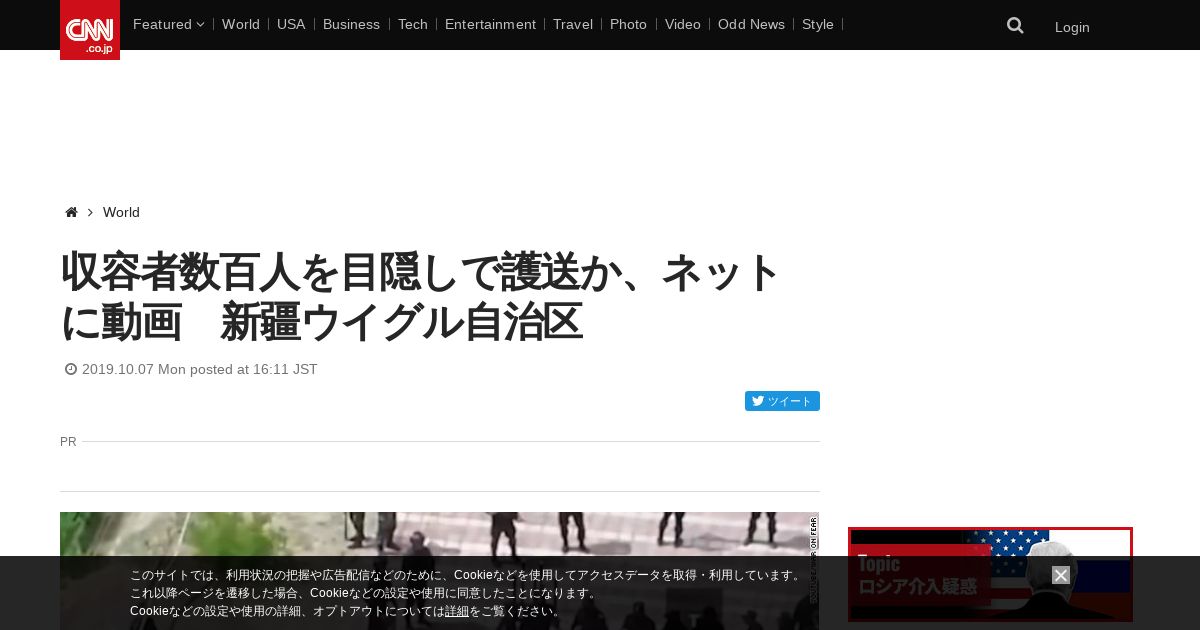Click the World breadcrumb link
The image size is (1200, 630).
coord(121,212)
